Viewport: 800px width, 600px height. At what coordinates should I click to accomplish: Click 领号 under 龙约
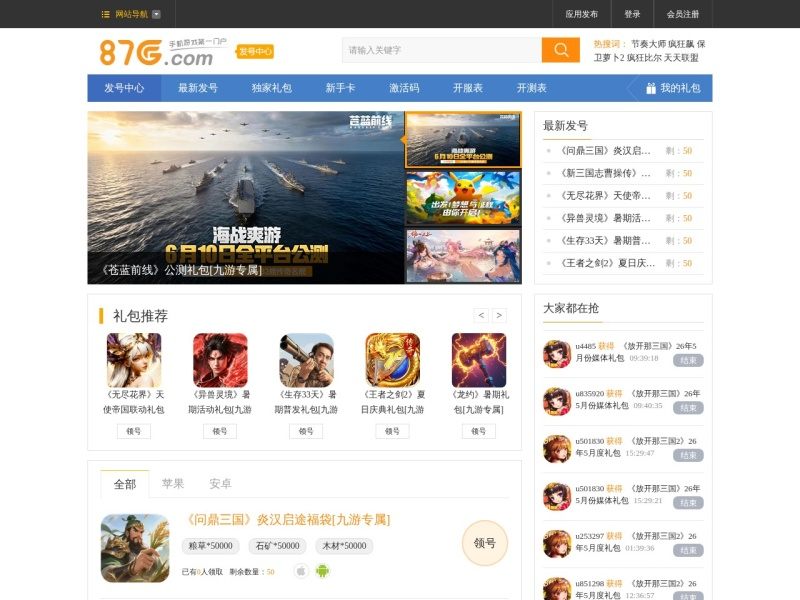tap(479, 431)
